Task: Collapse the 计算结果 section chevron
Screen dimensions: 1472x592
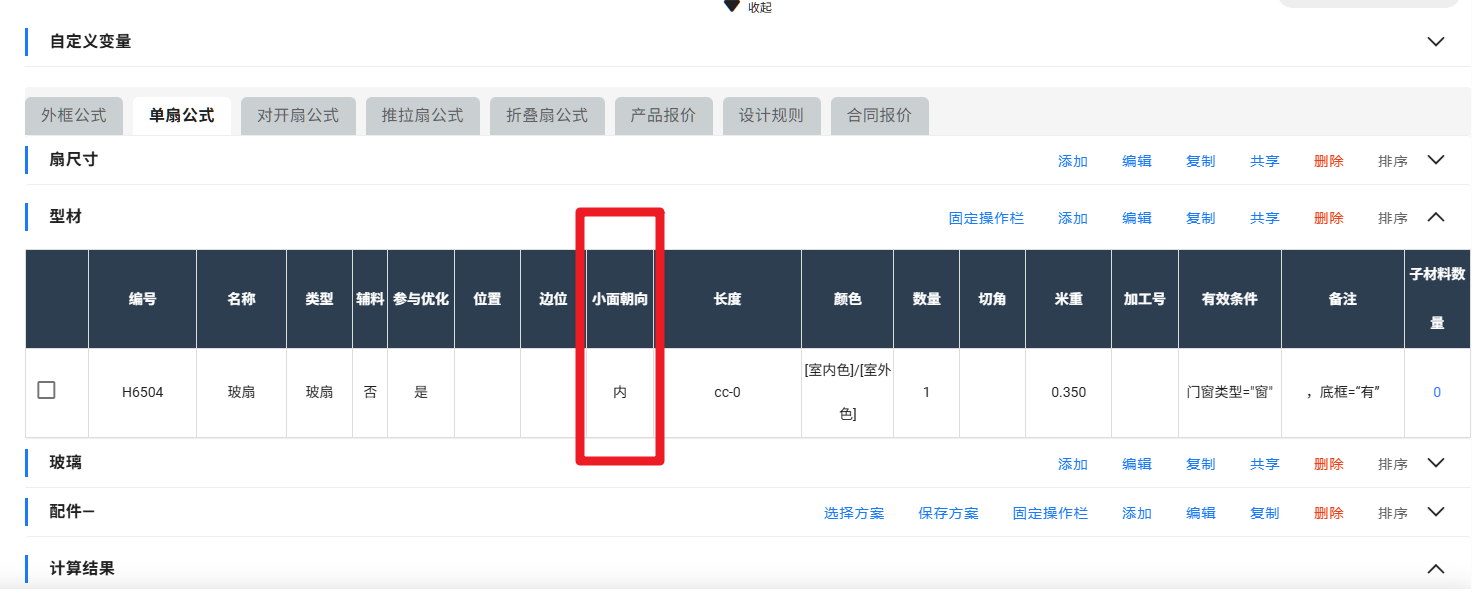Action: (x=1436, y=569)
